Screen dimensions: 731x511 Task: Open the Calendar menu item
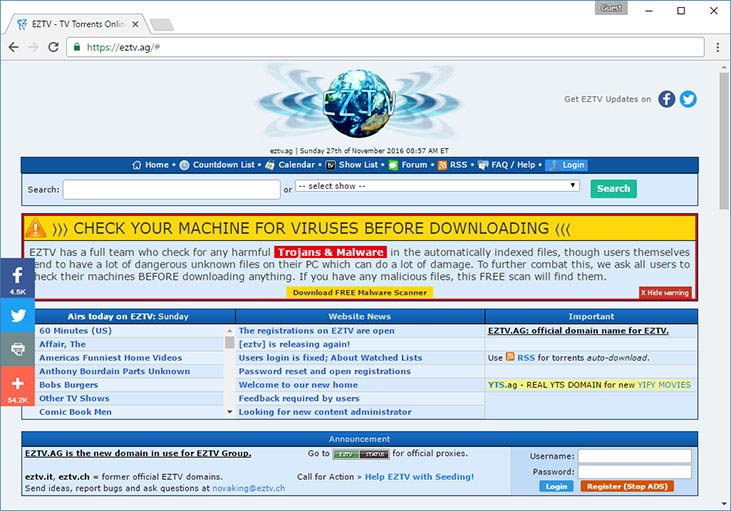click(x=290, y=165)
